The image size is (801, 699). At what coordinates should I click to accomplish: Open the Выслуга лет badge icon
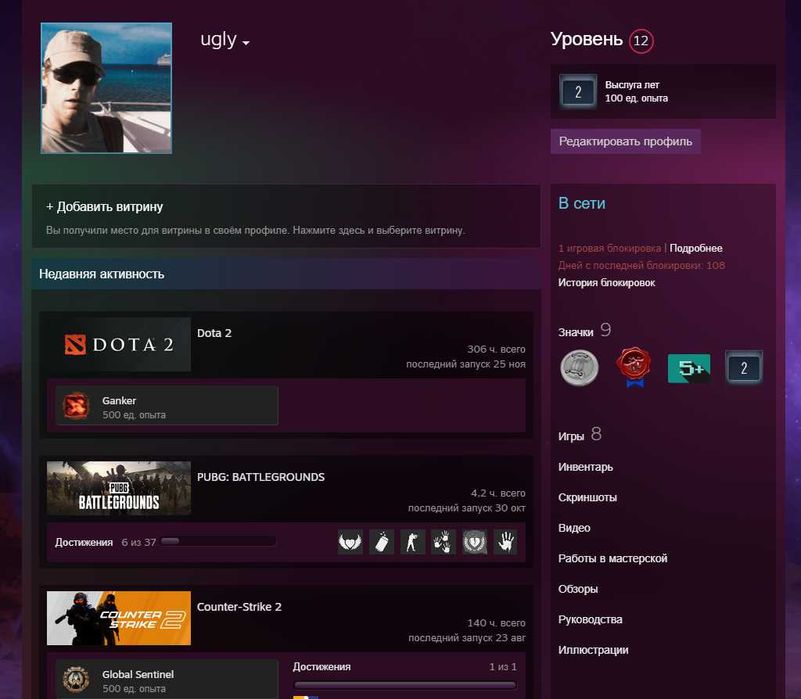[x=578, y=92]
